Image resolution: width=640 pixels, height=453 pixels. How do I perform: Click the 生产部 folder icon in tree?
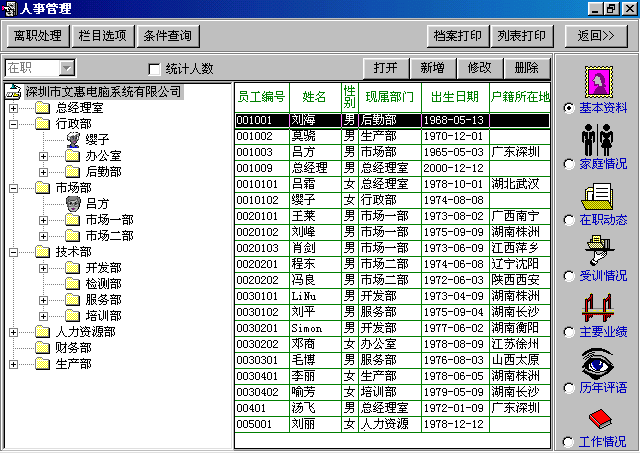pyautogui.click(x=42, y=364)
